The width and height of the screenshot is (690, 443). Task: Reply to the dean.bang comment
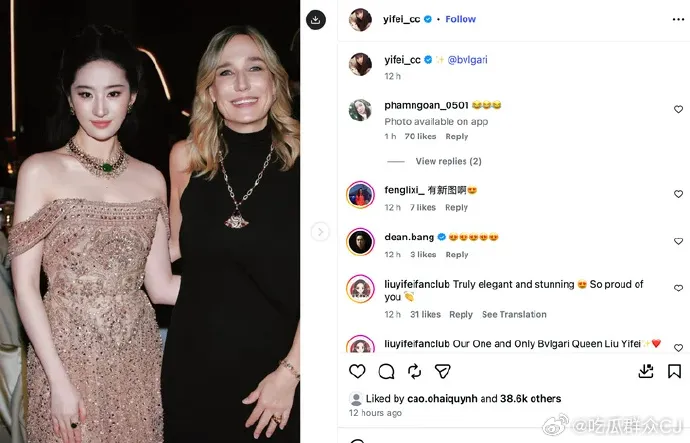[x=457, y=255]
